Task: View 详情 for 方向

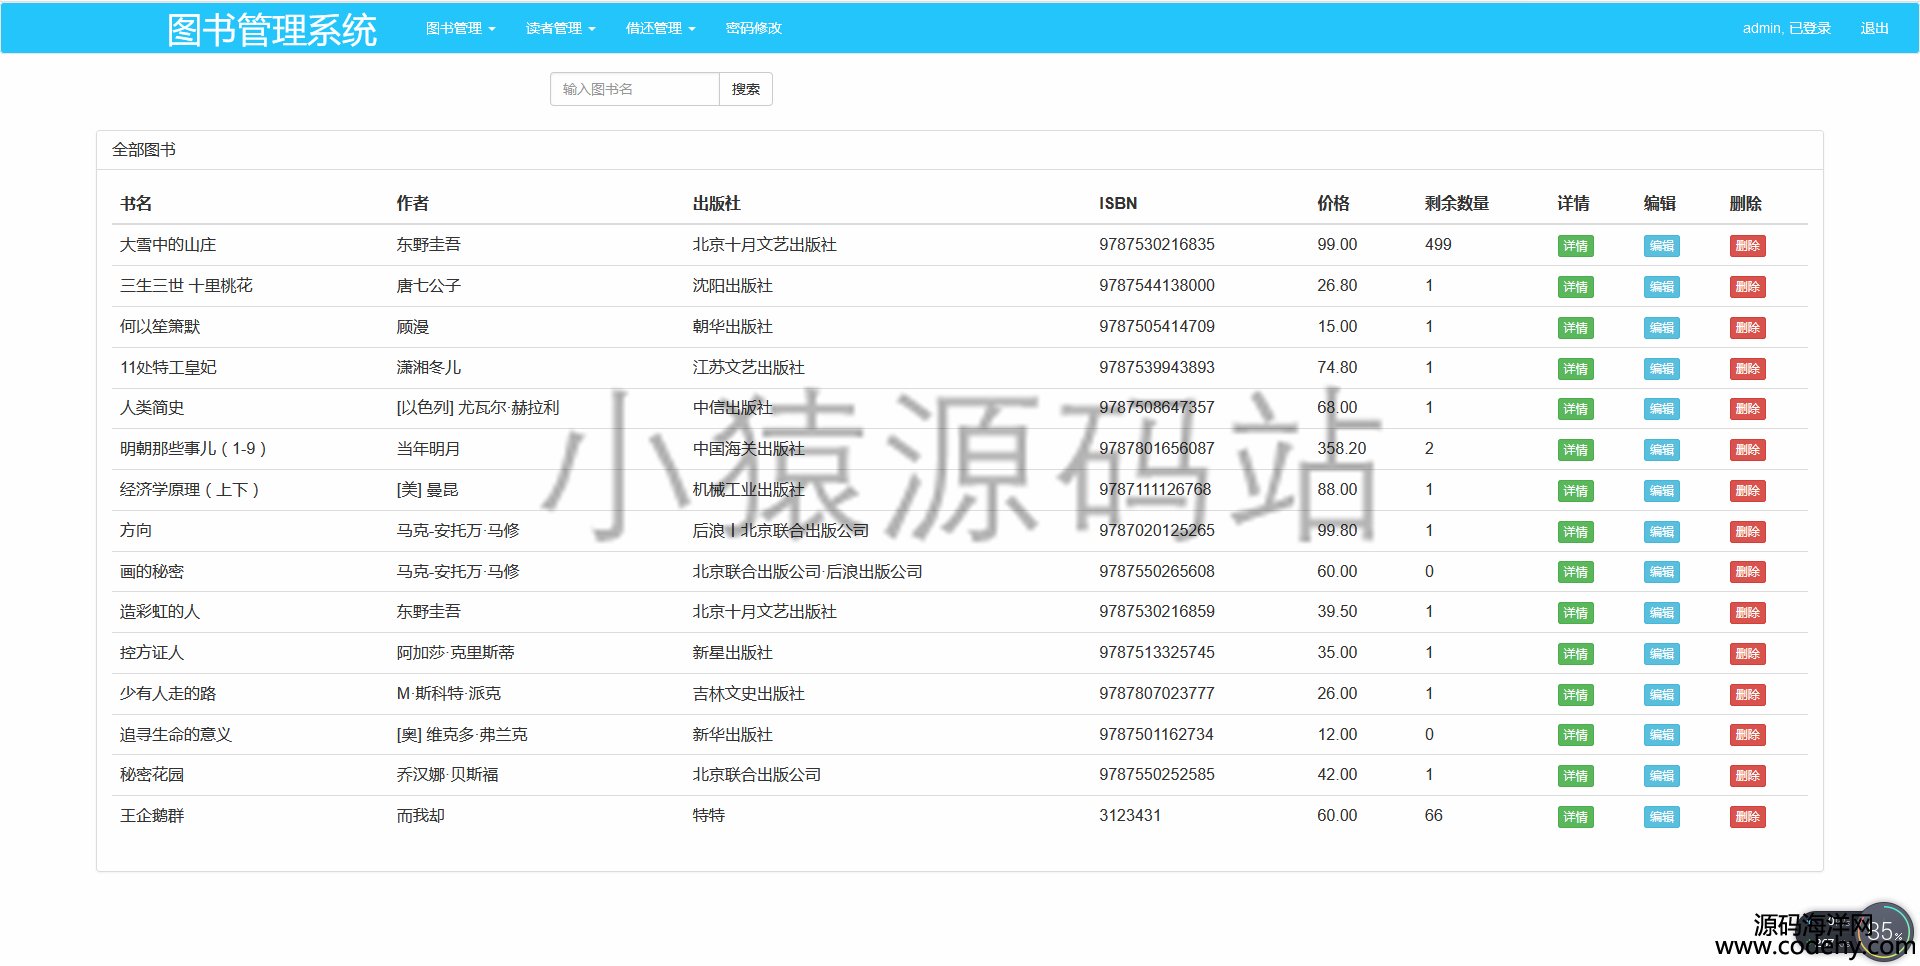Action: (x=1575, y=532)
